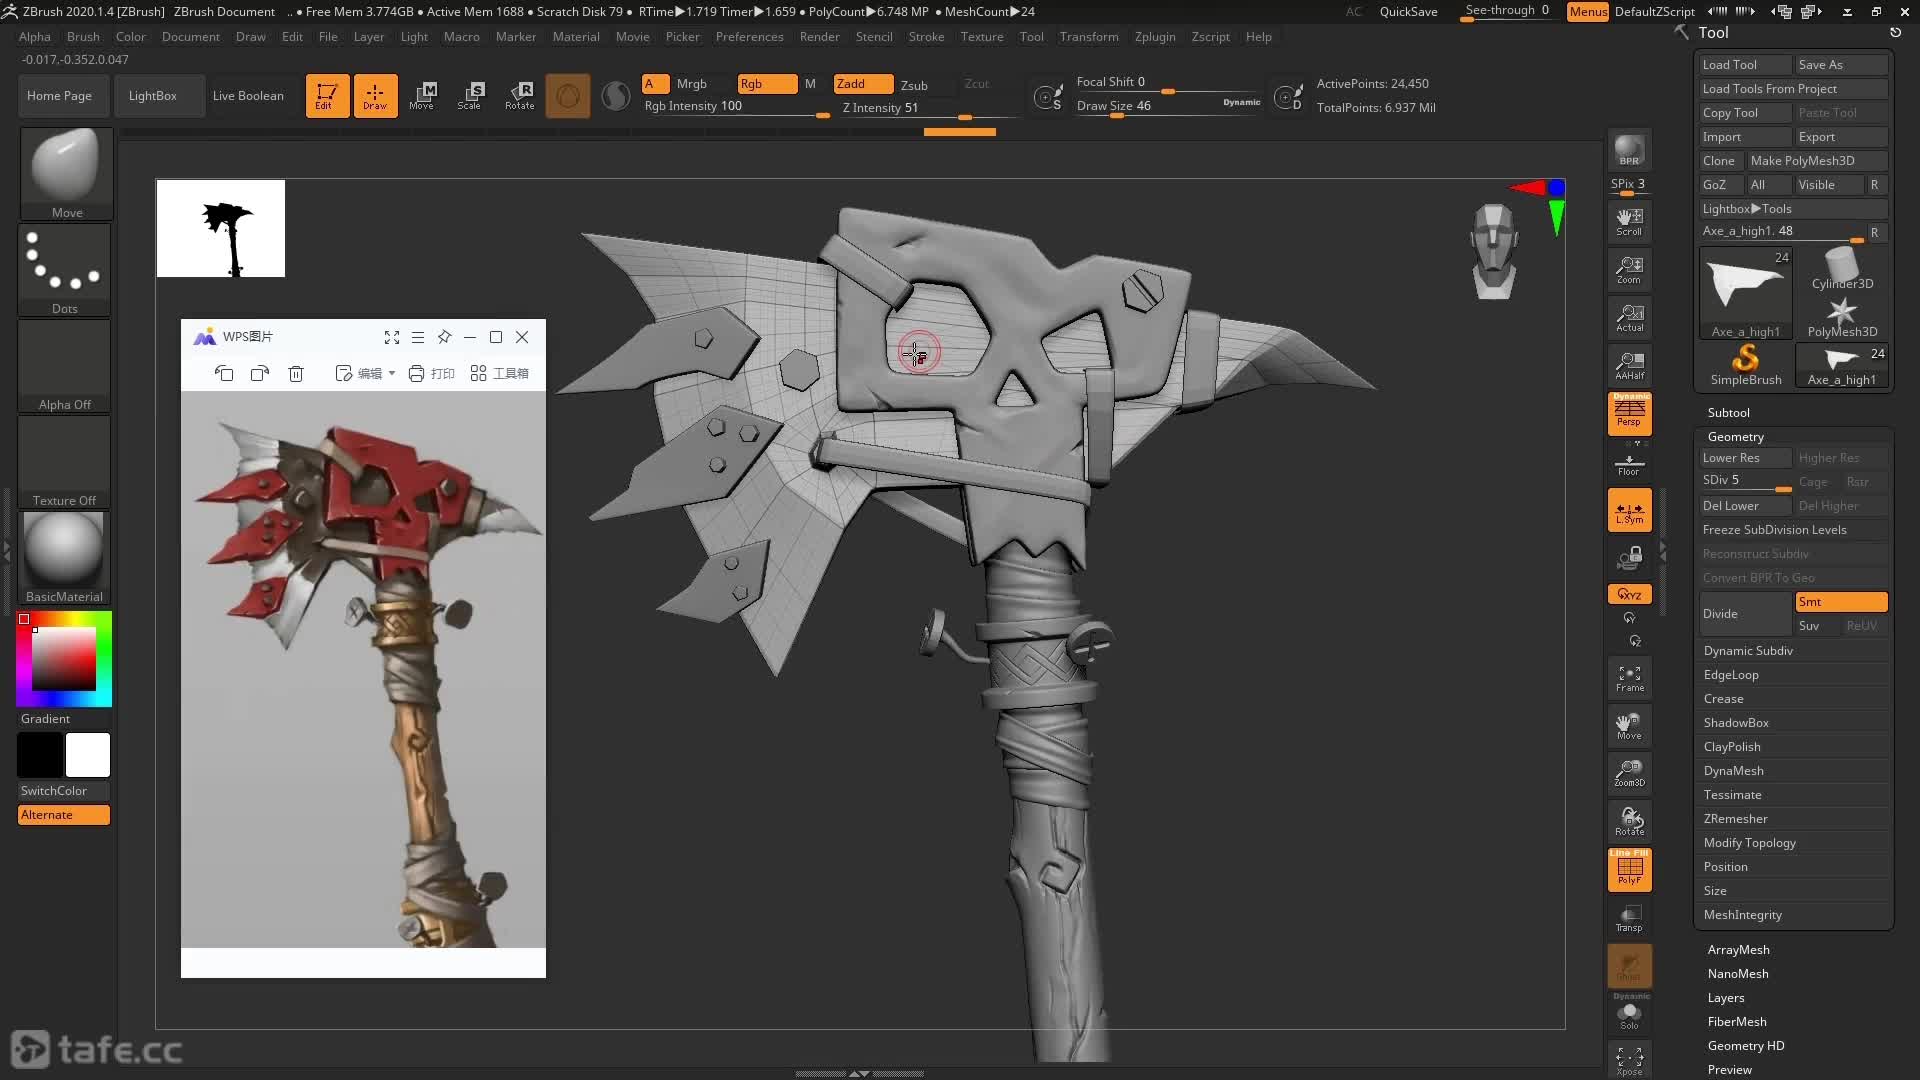Expand the ArrayMesh section

1738,950
